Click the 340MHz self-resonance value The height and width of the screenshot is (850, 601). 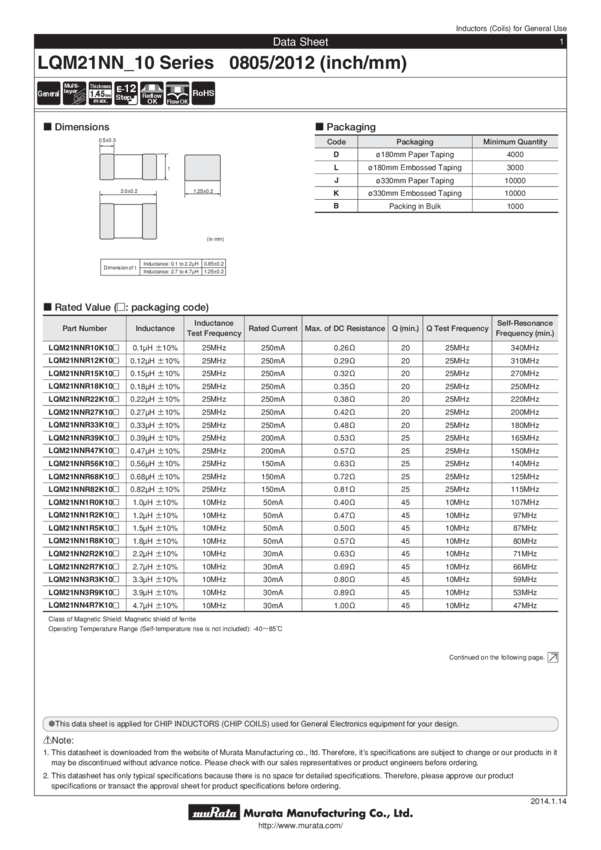pyautogui.click(x=525, y=347)
